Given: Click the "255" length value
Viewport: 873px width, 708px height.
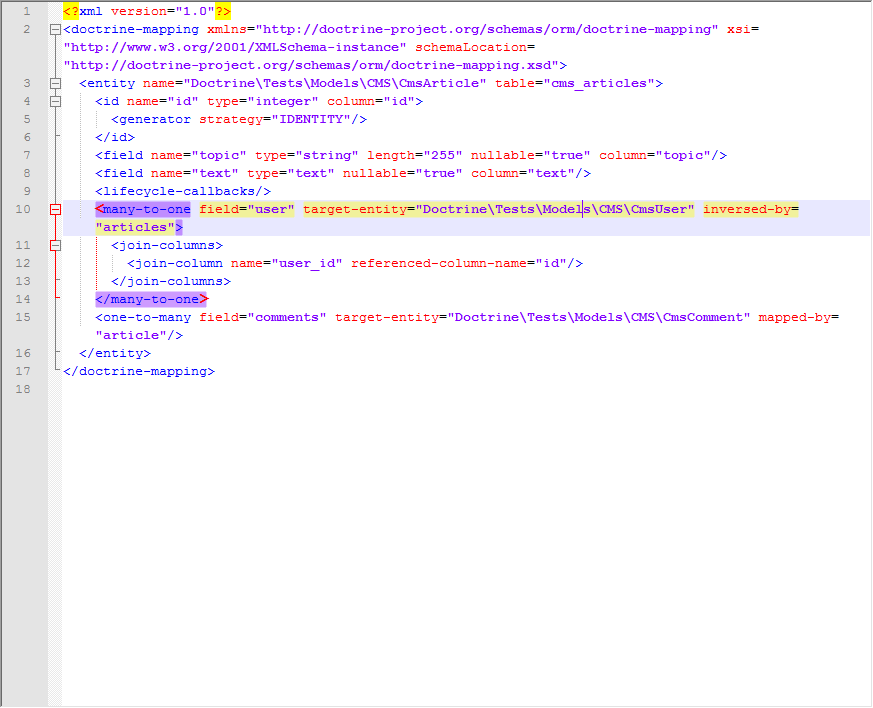Looking at the screenshot, I should point(443,155).
